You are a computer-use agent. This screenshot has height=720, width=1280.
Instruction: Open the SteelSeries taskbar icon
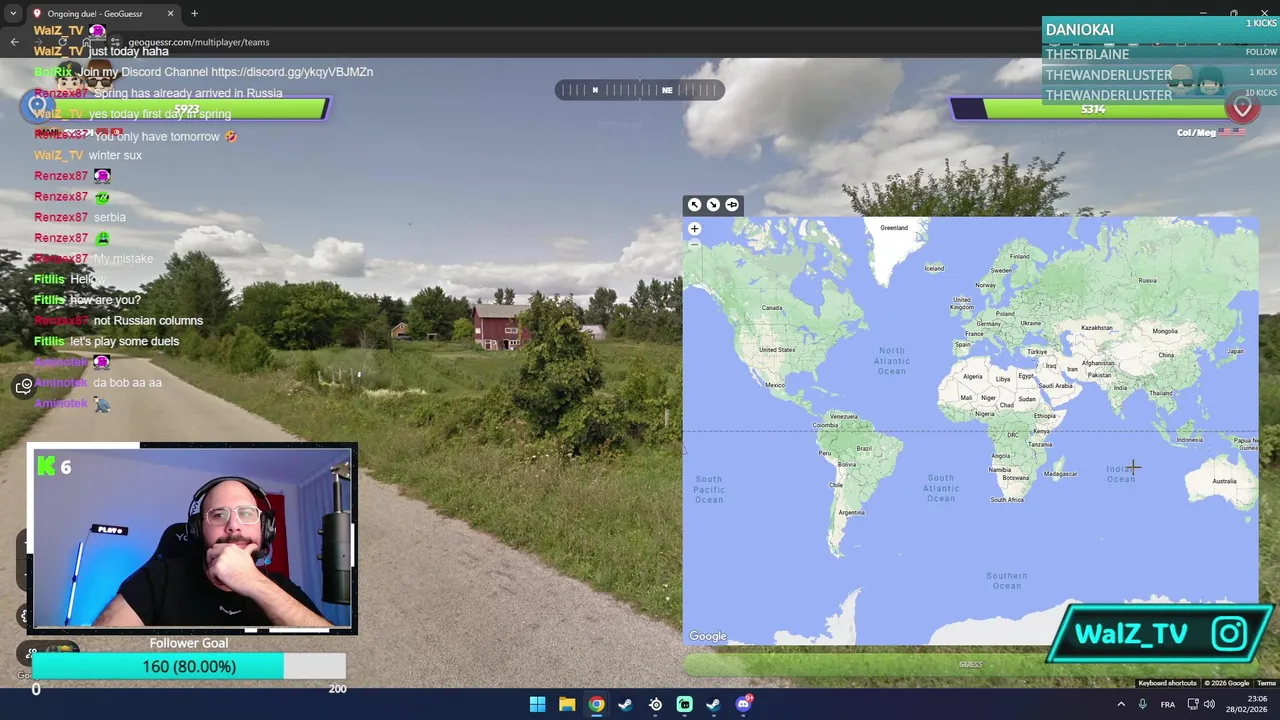(655, 705)
